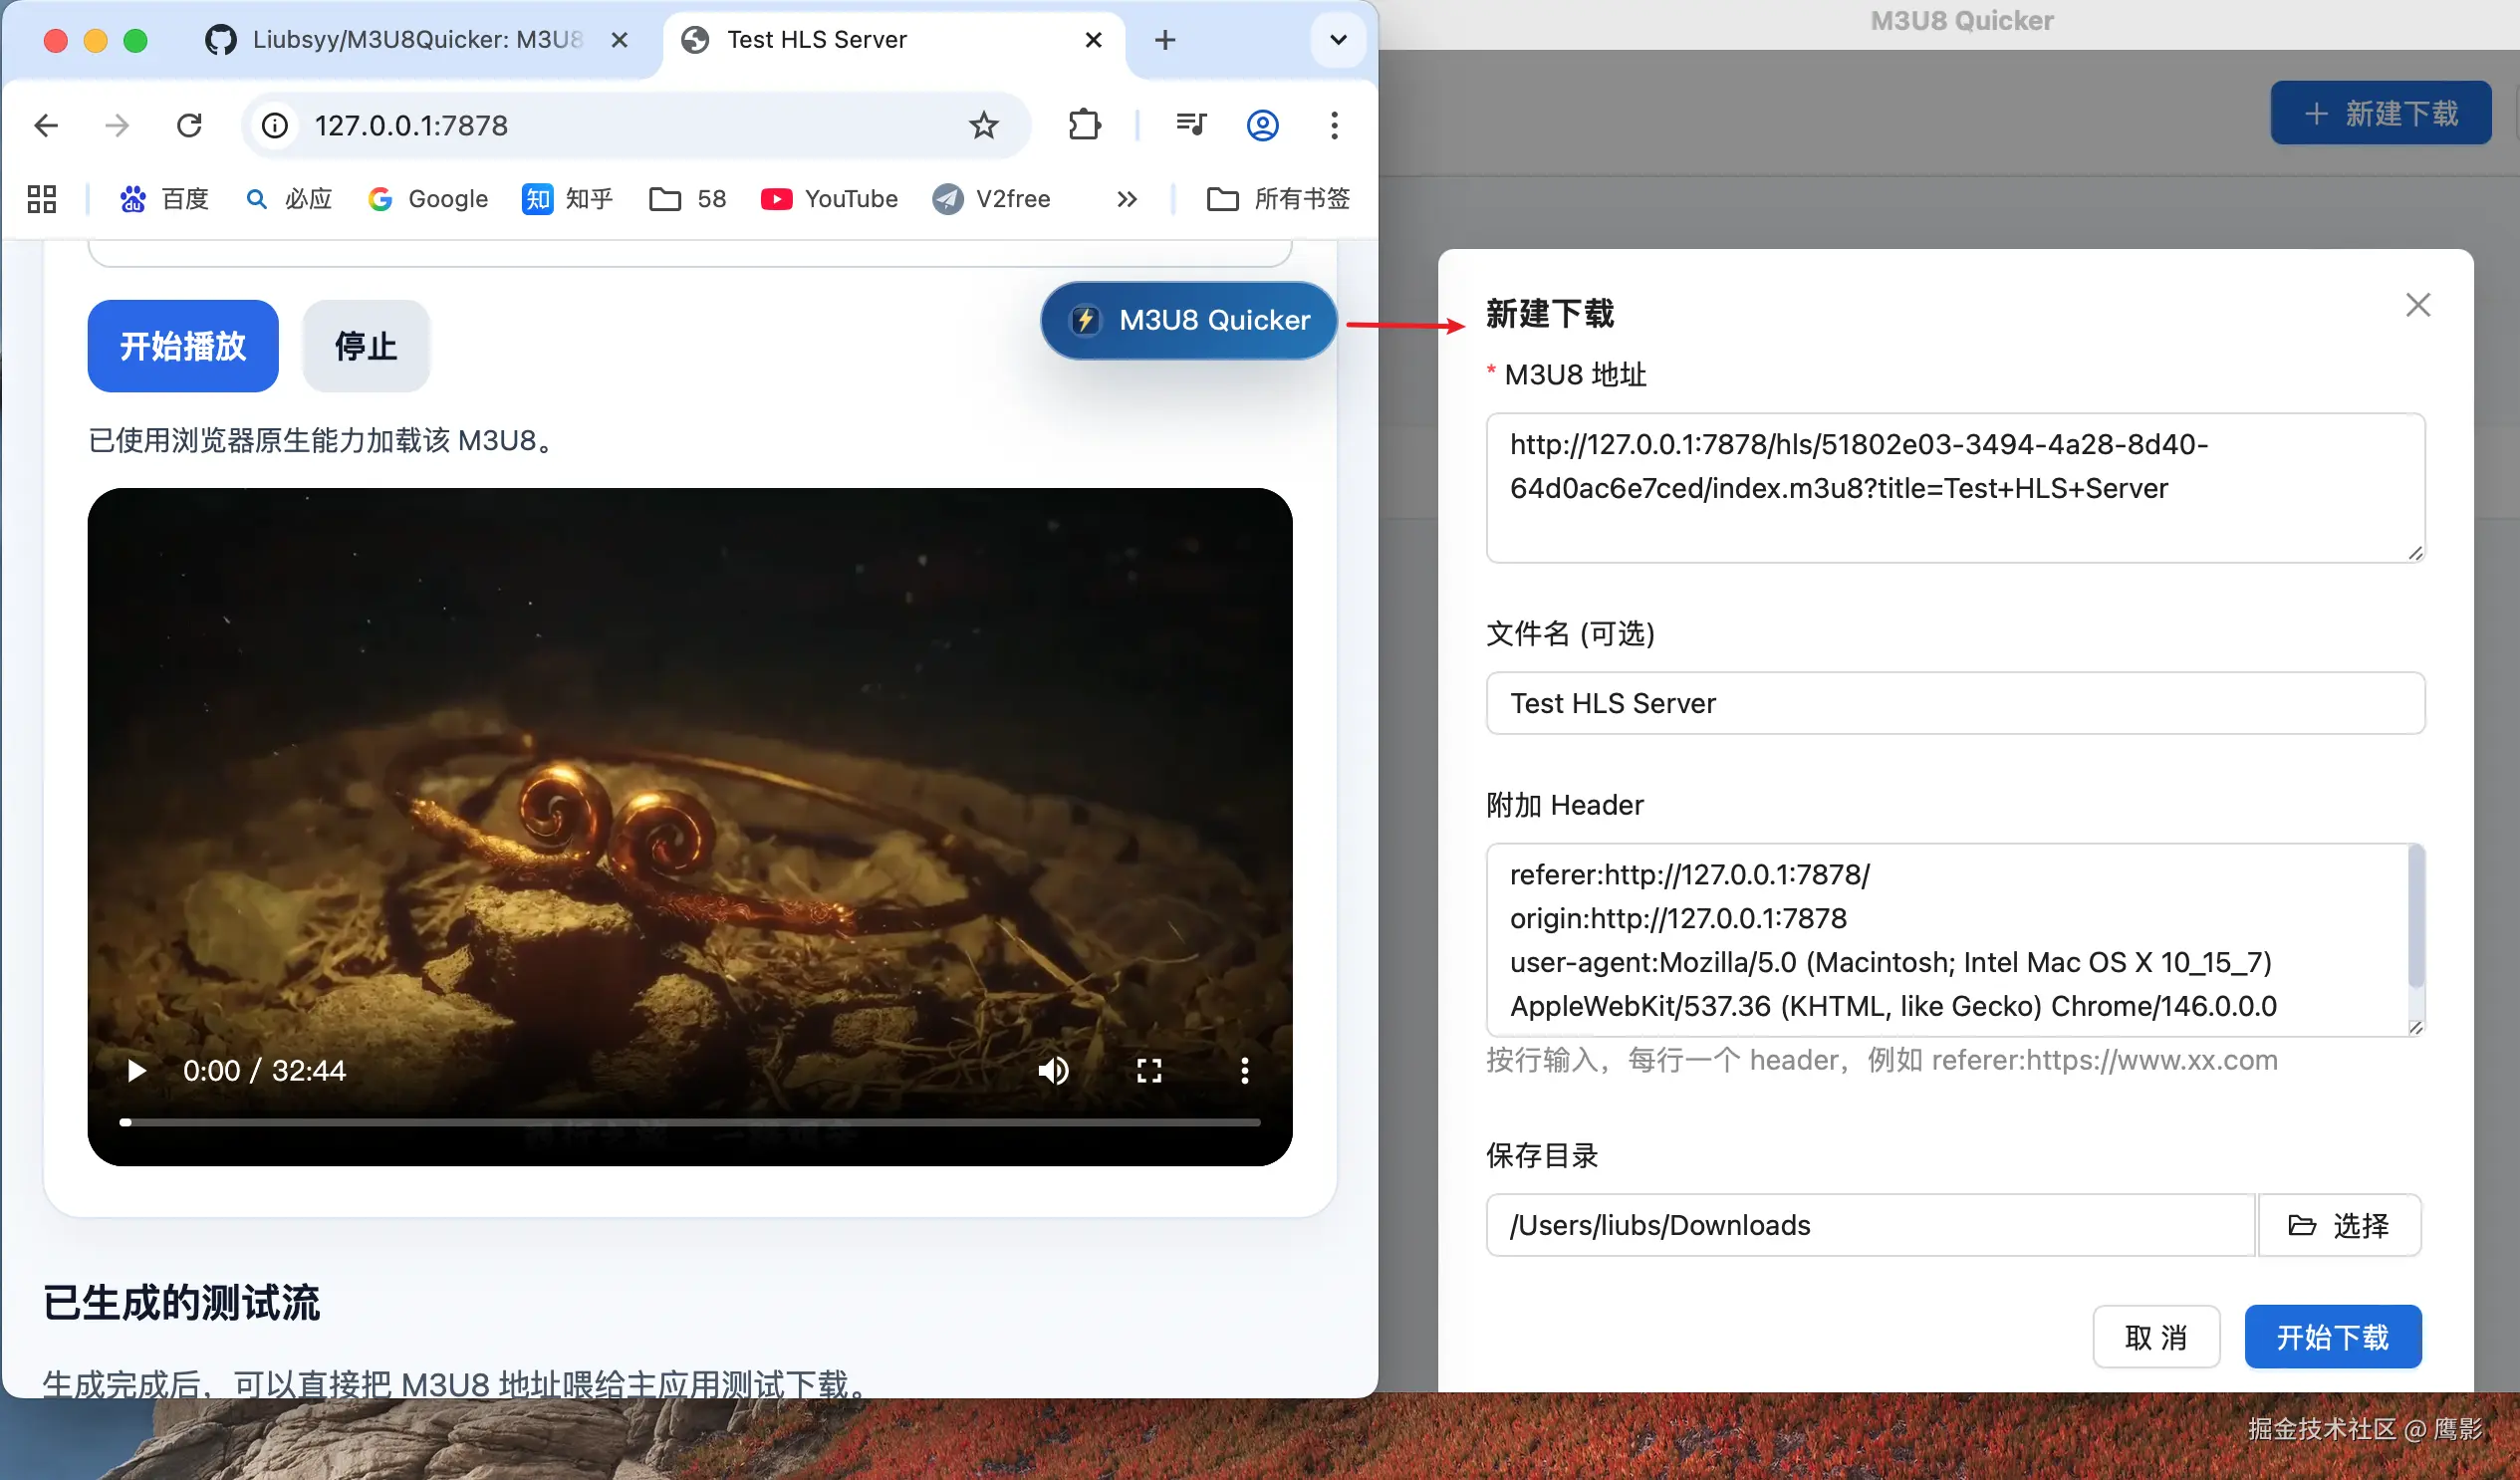
Task: Click the folder icon inside 选择 button
Action: pyautogui.click(x=2304, y=1225)
